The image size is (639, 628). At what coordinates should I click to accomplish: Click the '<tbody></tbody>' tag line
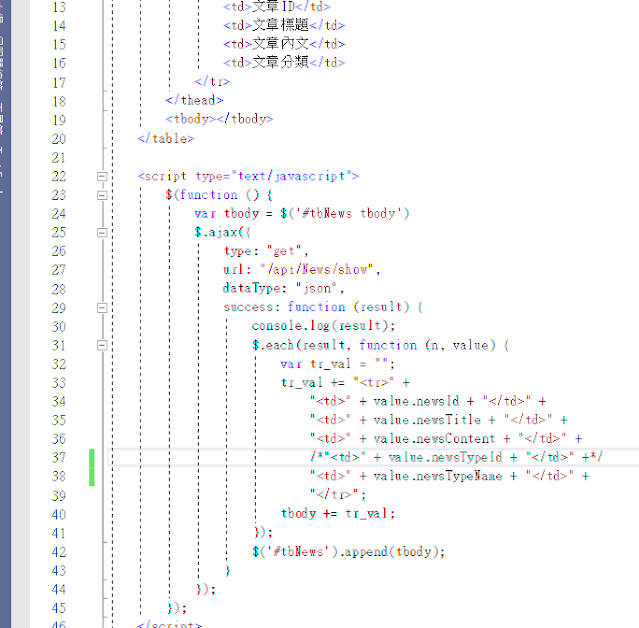[219, 119]
